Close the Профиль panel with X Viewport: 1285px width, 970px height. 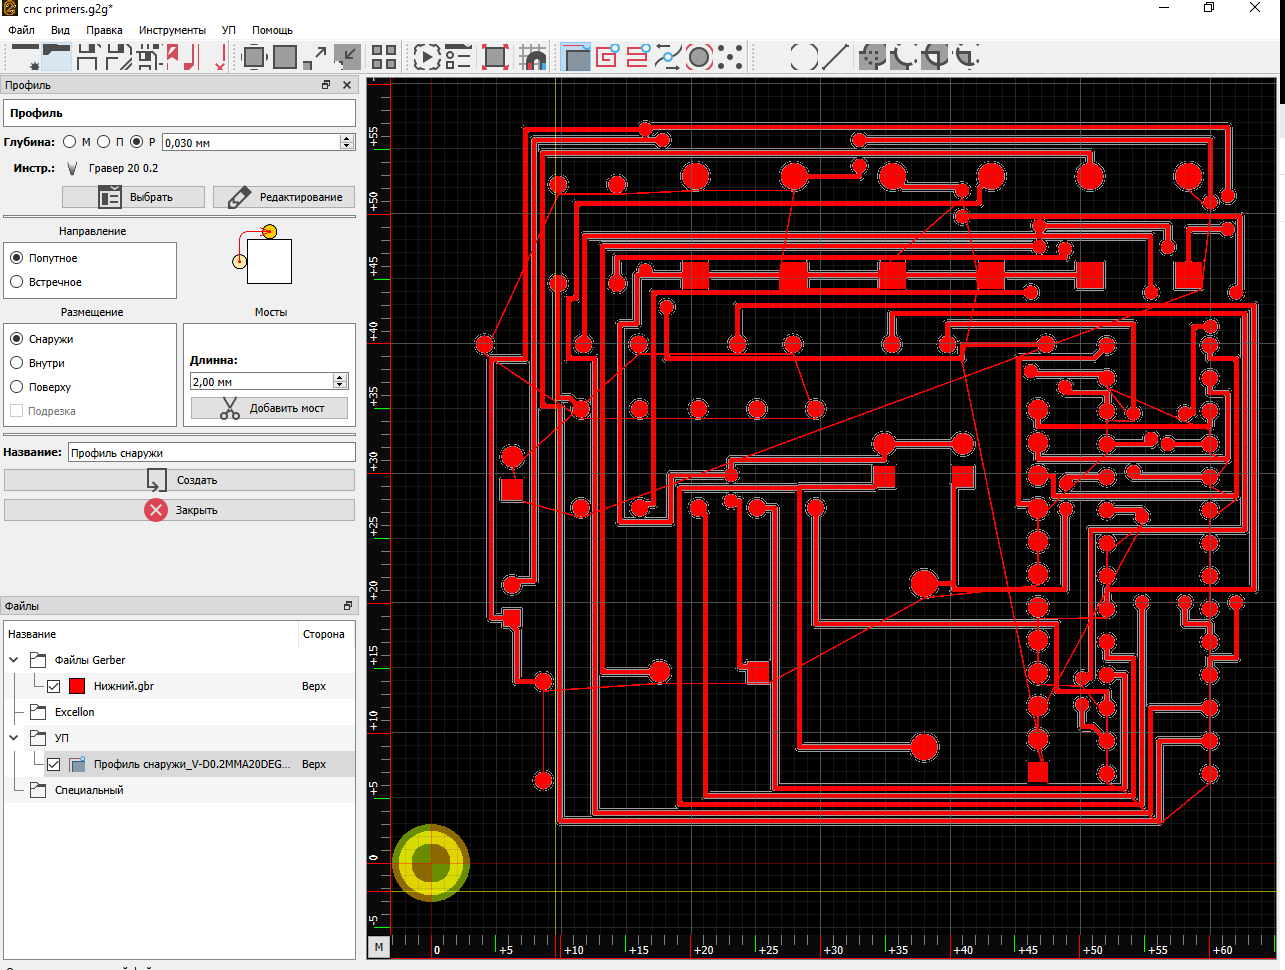tap(347, 85)
